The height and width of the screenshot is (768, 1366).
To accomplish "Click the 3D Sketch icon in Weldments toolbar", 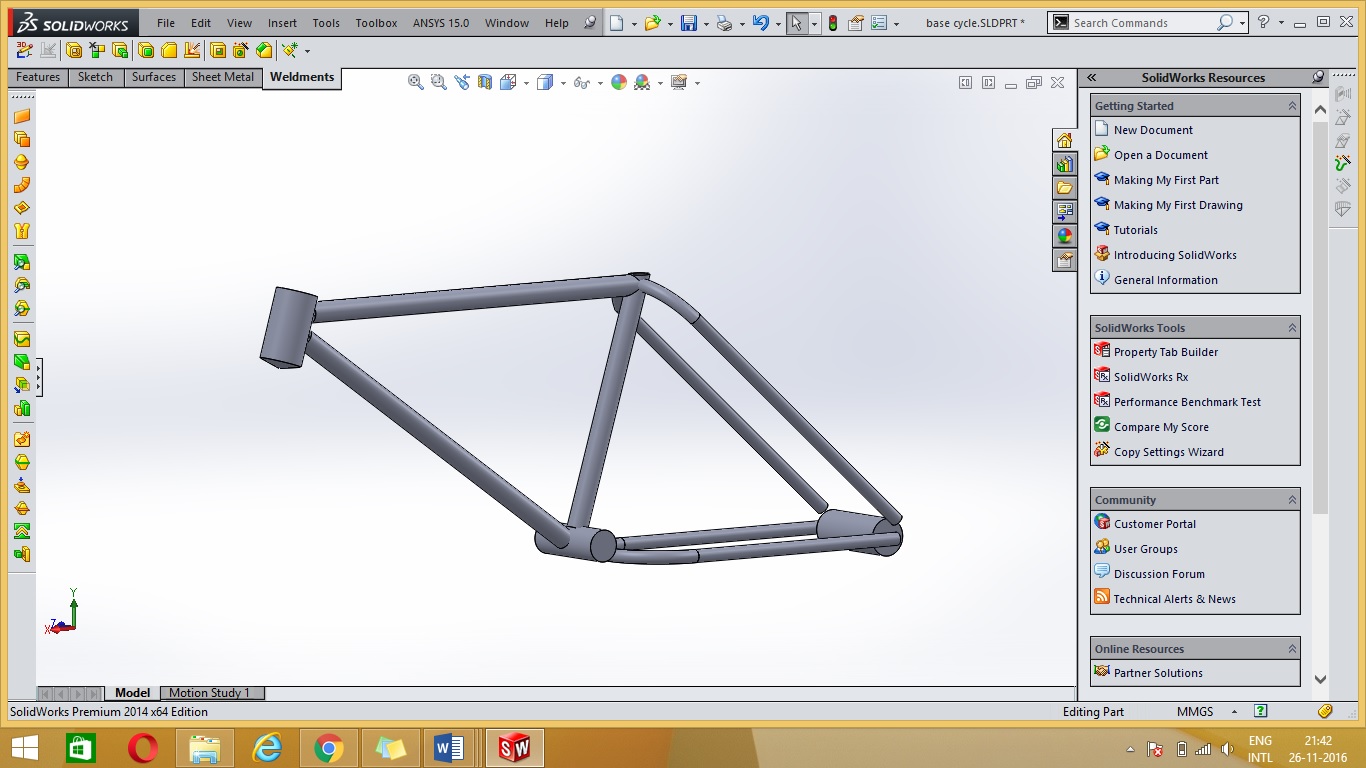I will coord(25,50).
